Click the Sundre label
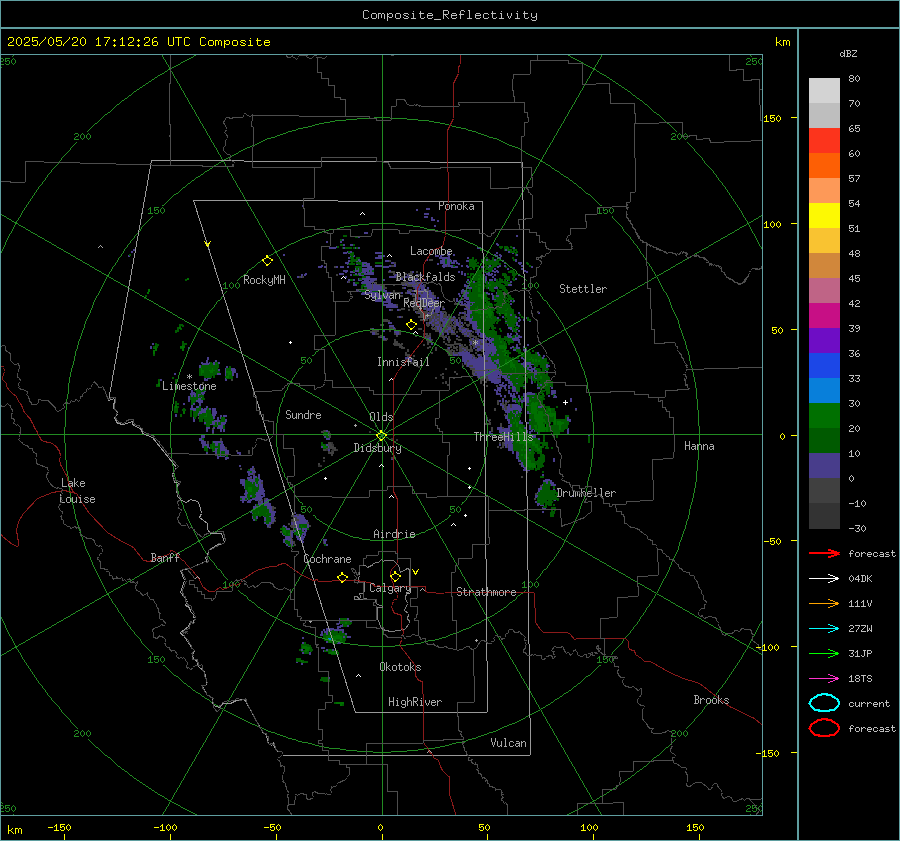Viewport: 900px width, 841px height. point(303,415)
